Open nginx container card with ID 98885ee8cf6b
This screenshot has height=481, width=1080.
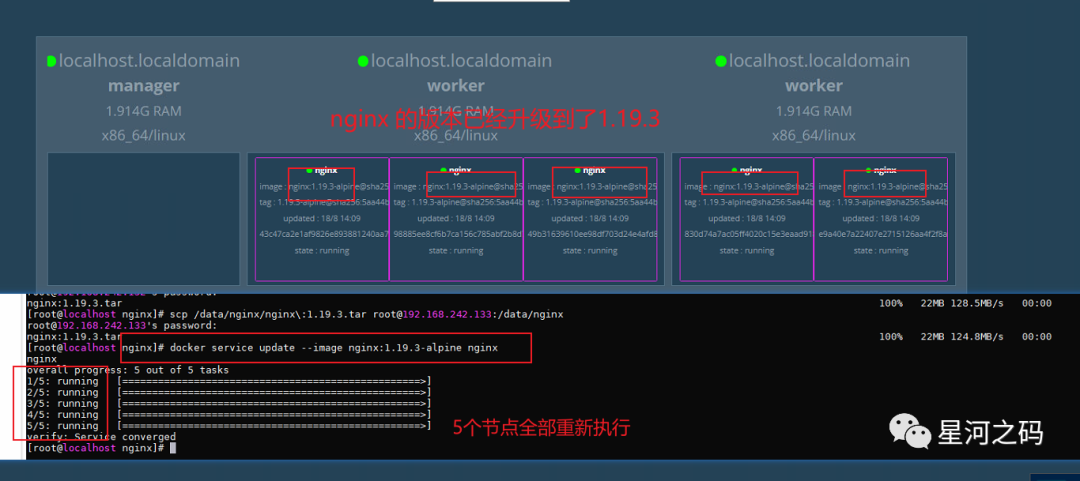click(x=456, y=219)
